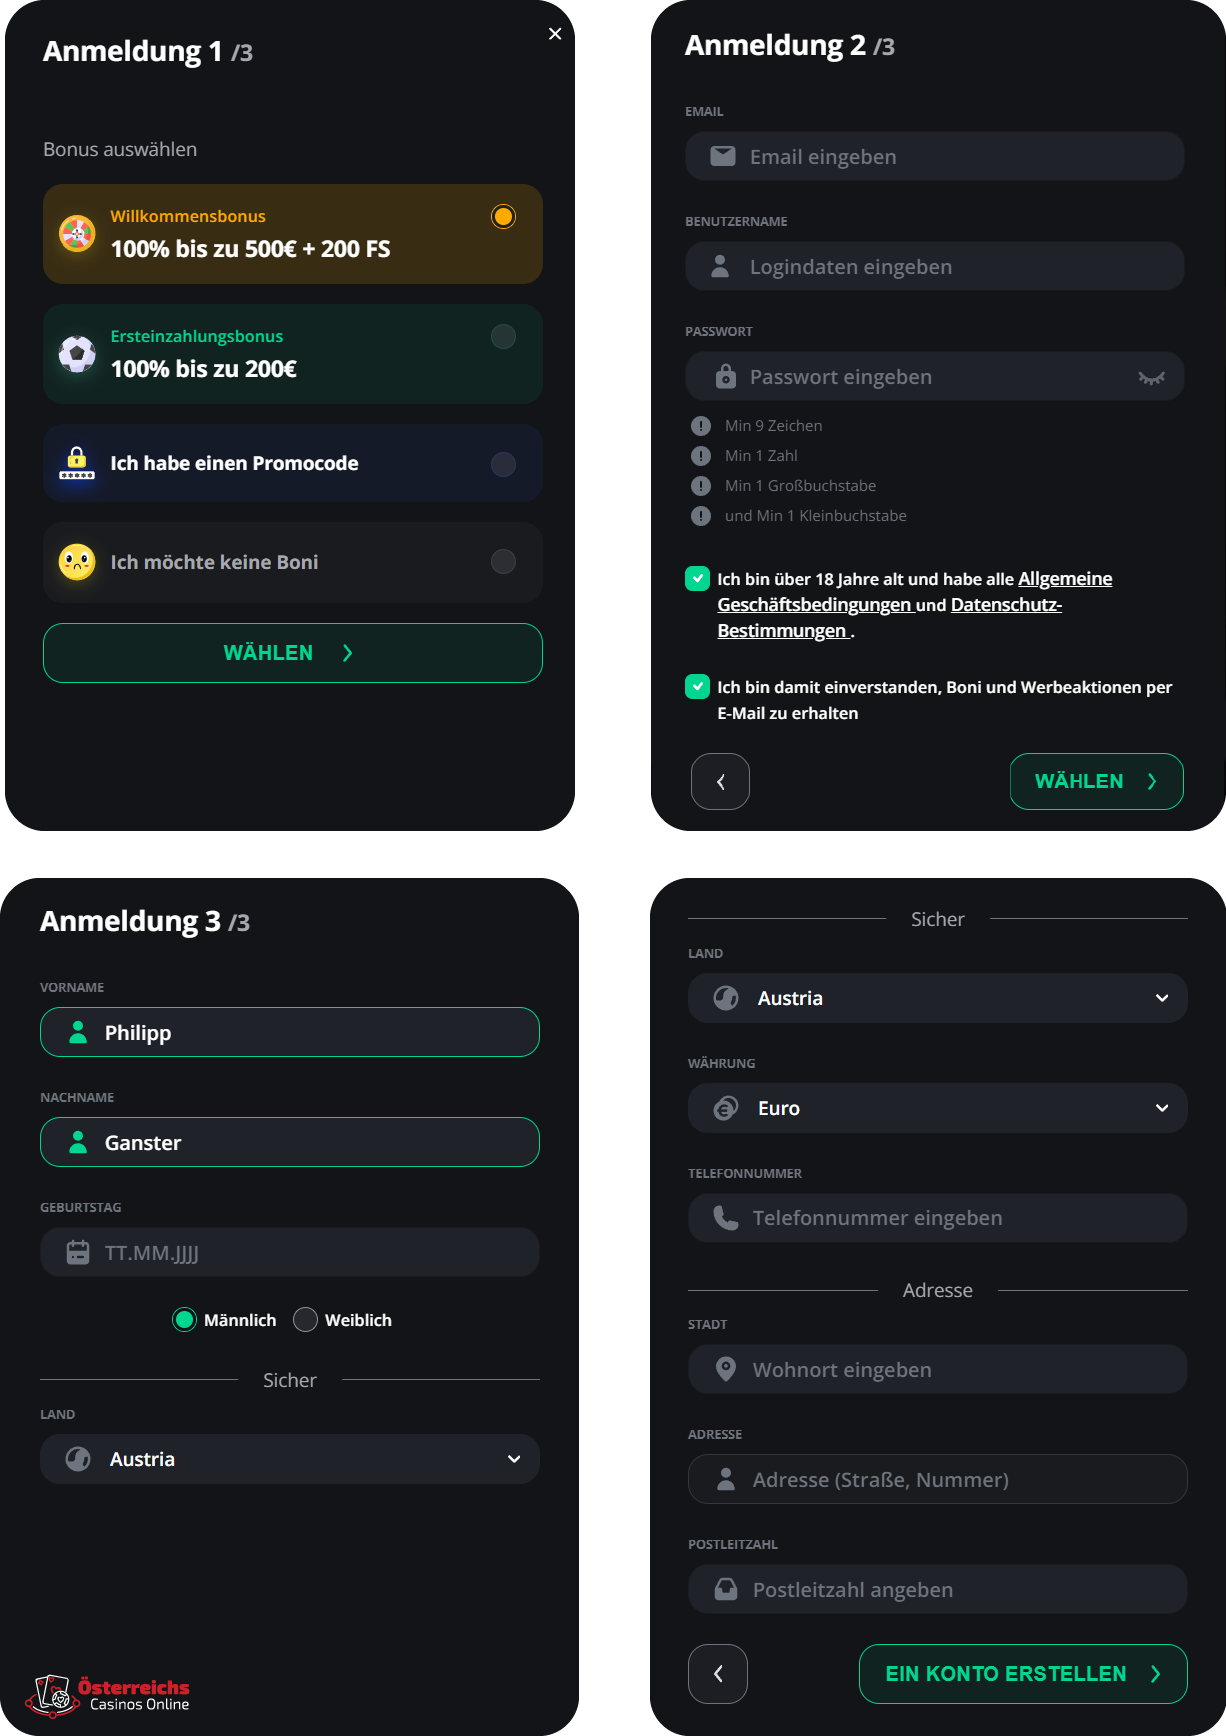Click the Benutzername Logindaten input field
Image resolution: width=1226 pixels, height=1736 pixels.
coord(935,266)
